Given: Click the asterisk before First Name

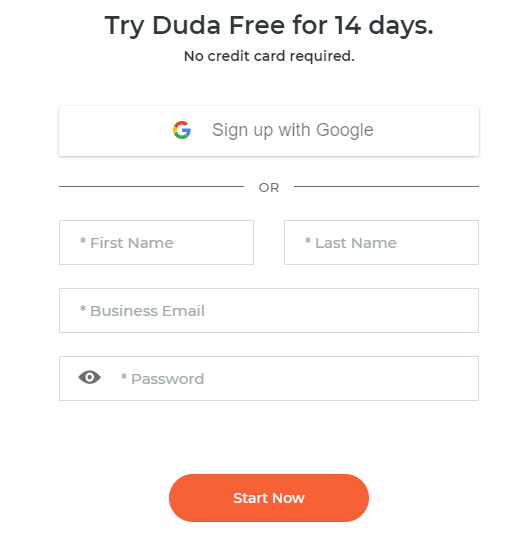Looking at the screenshot, I should pyautogui.click(x=83, y=241).
